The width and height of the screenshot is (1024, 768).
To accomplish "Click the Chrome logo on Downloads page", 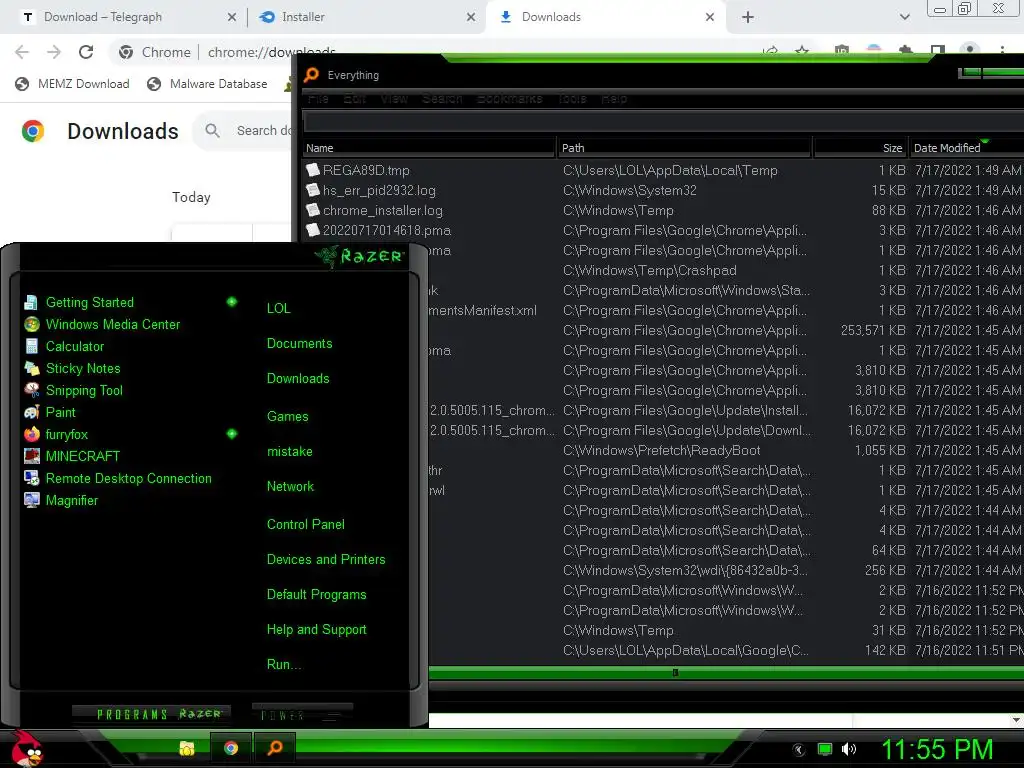I will pos(33,131).
